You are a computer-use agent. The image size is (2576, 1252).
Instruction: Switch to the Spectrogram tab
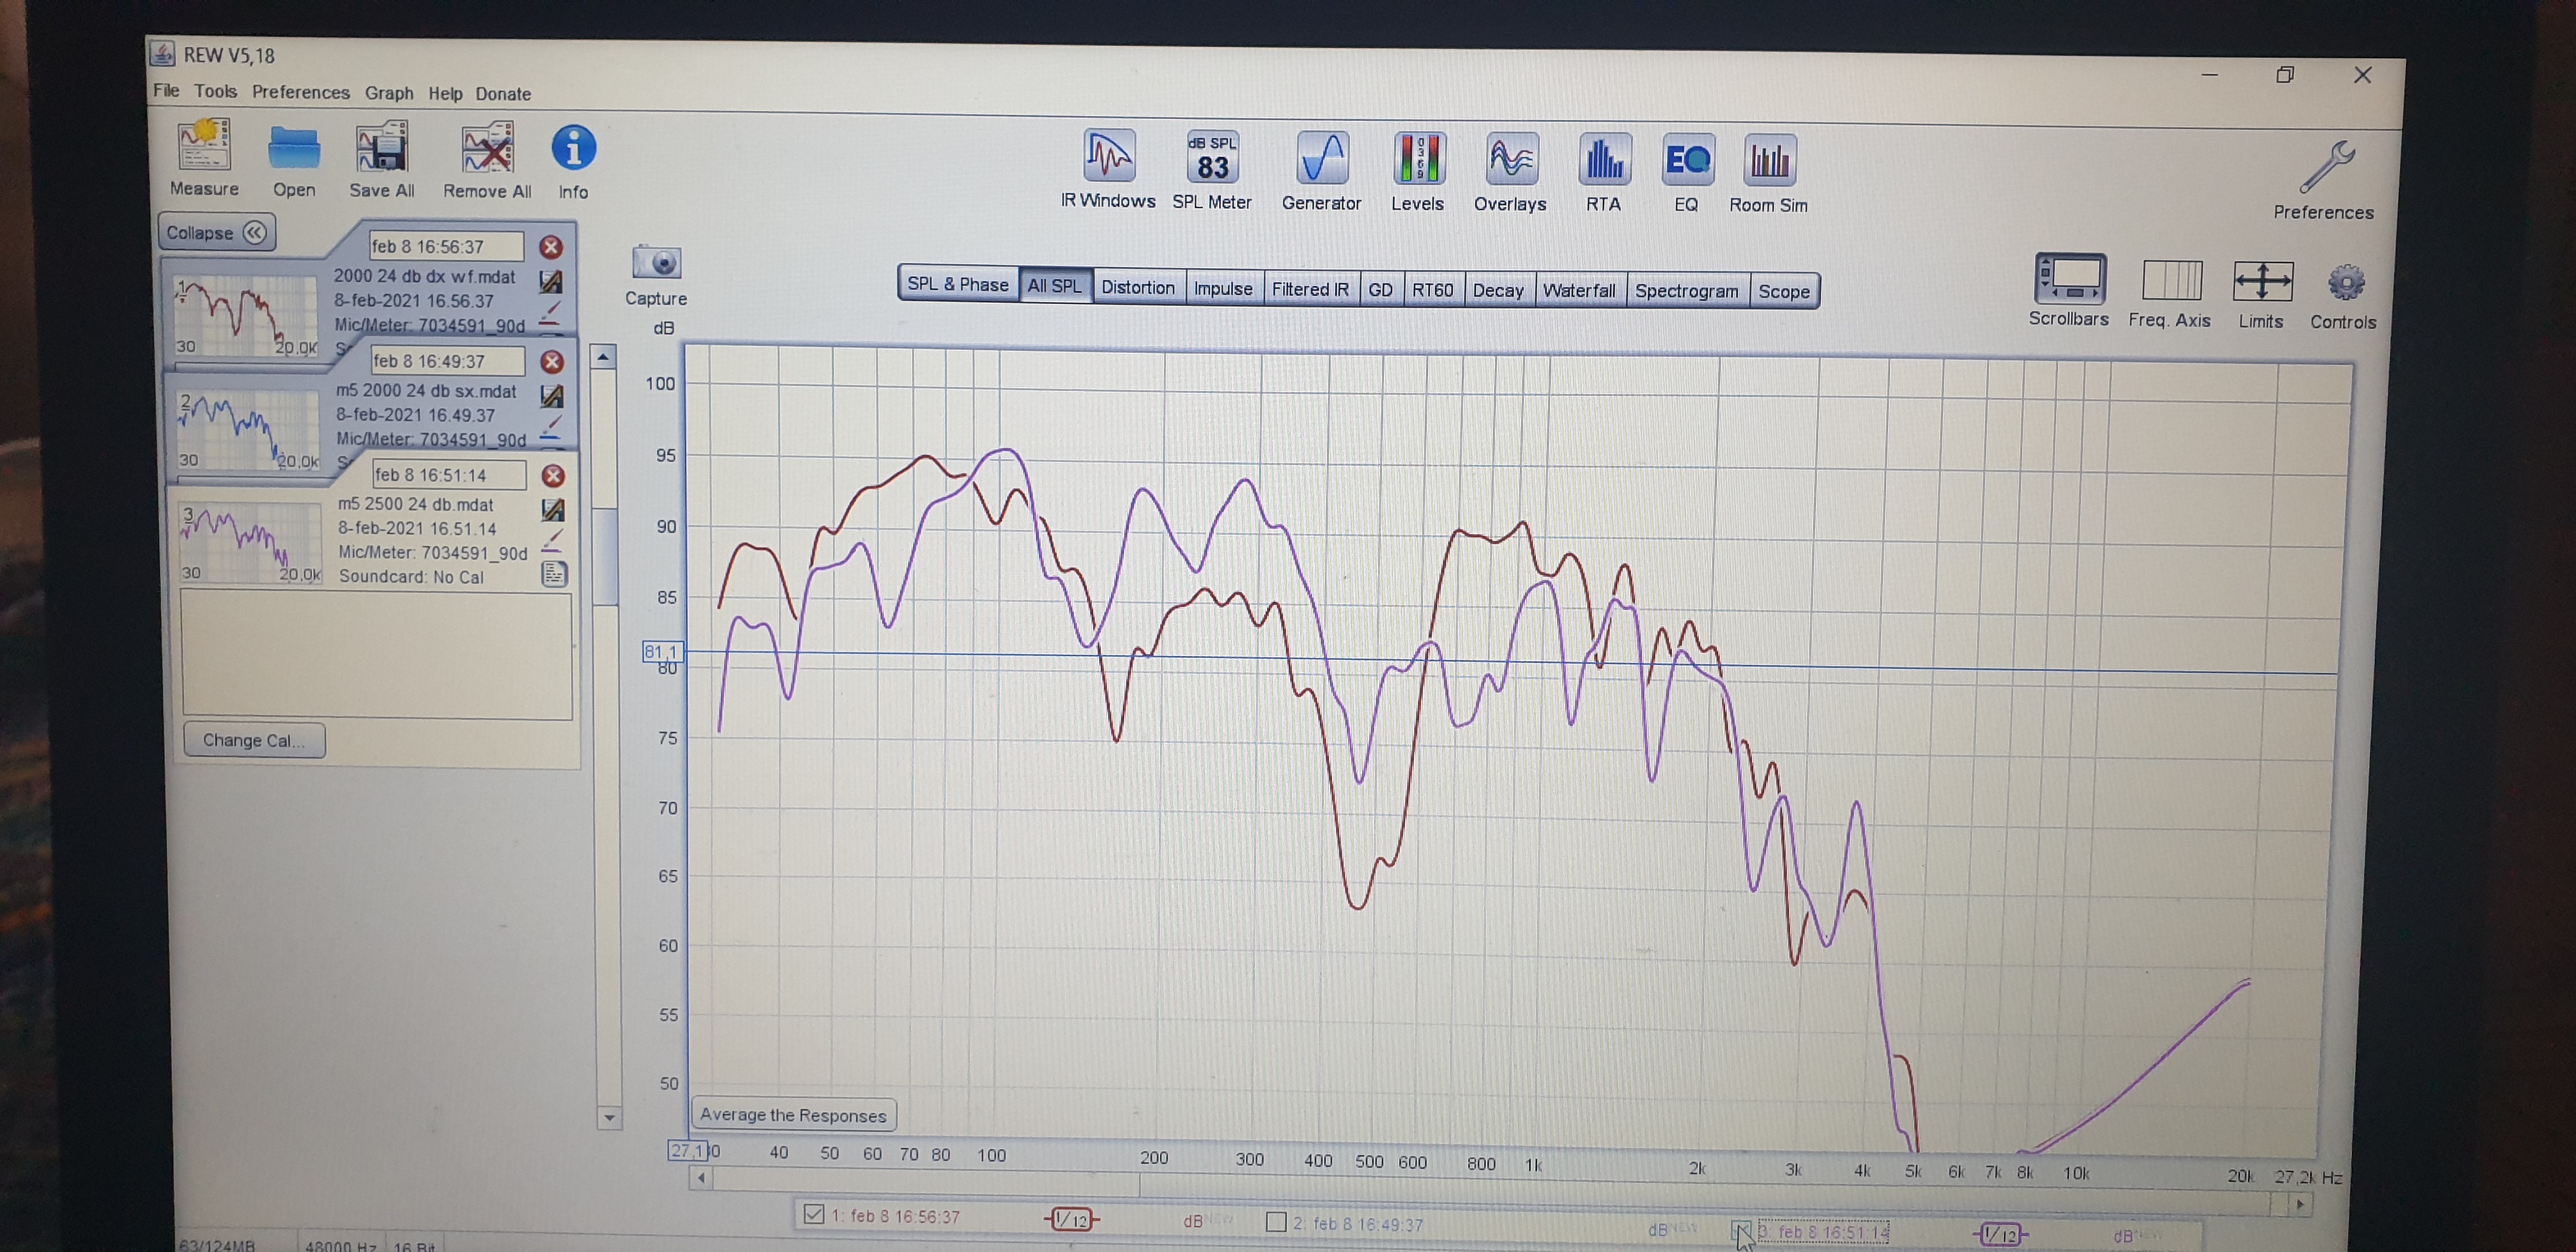pos(1688,292)
